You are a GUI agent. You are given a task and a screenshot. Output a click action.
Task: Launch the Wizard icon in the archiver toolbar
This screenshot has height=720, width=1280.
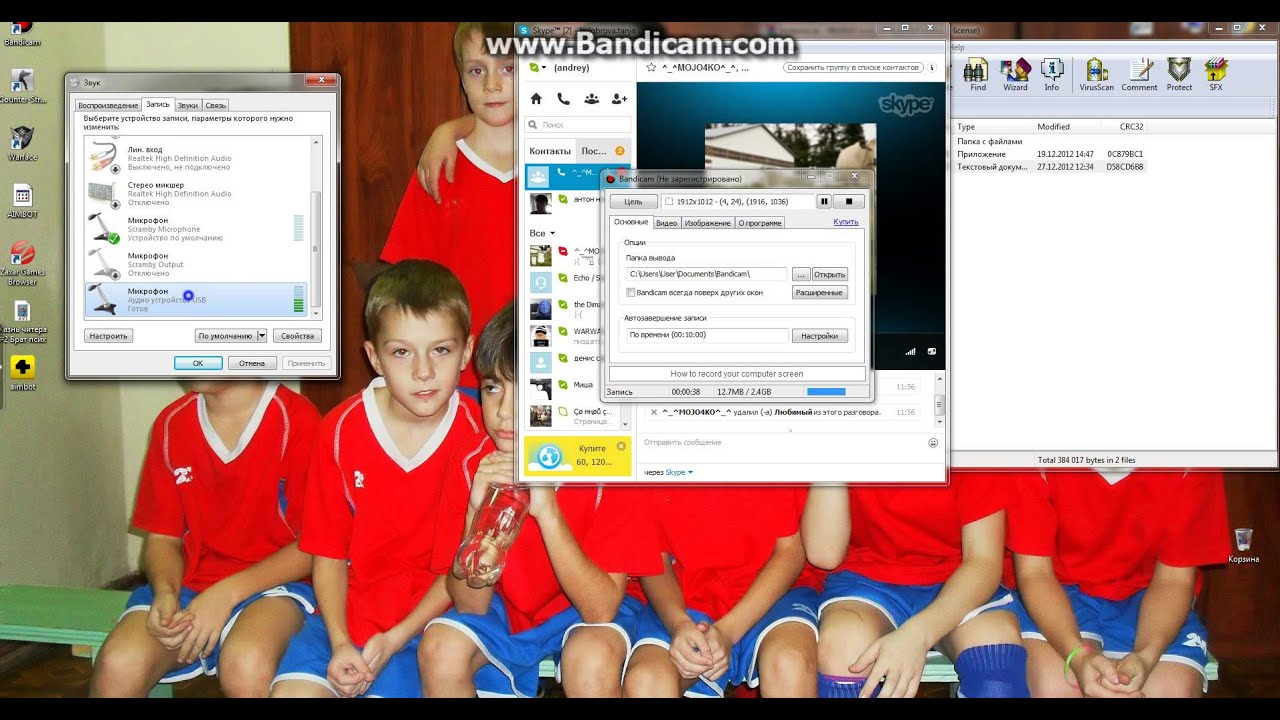coord(1015,75)
